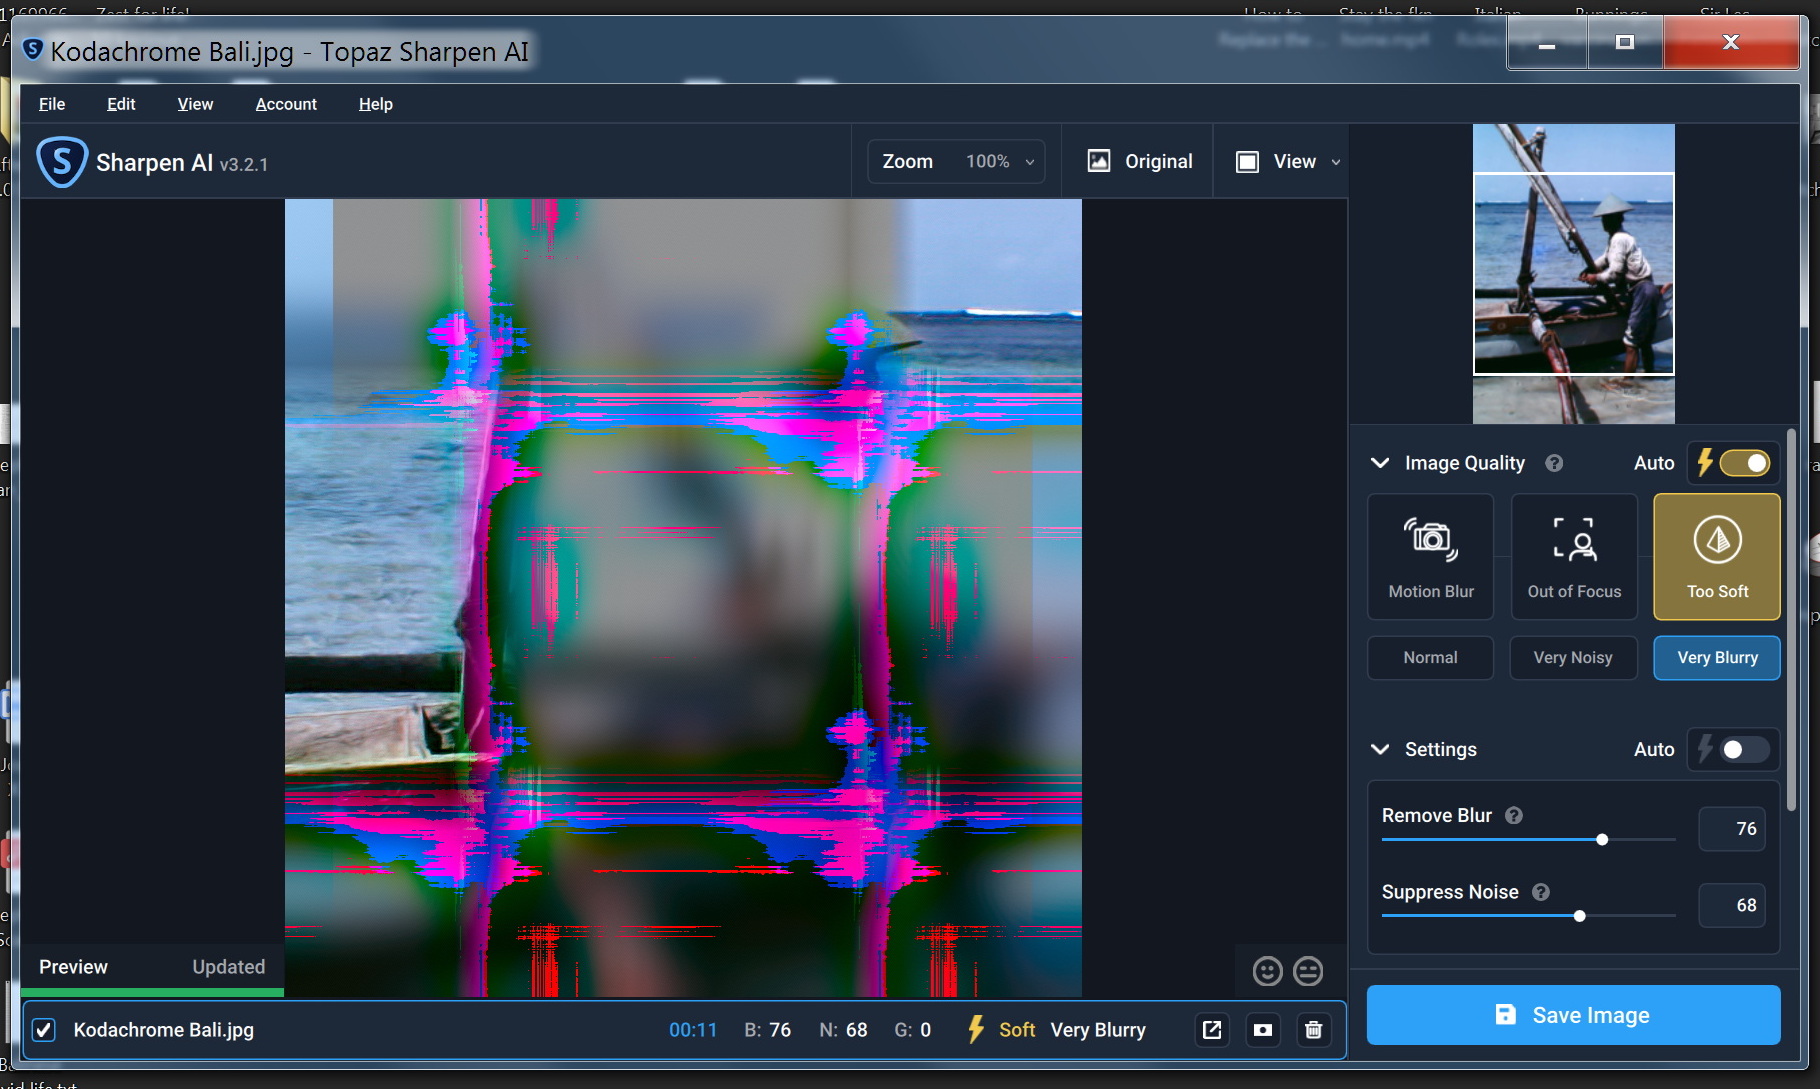
Task: Open the Account menu
Action: click(x=286, y=104)
